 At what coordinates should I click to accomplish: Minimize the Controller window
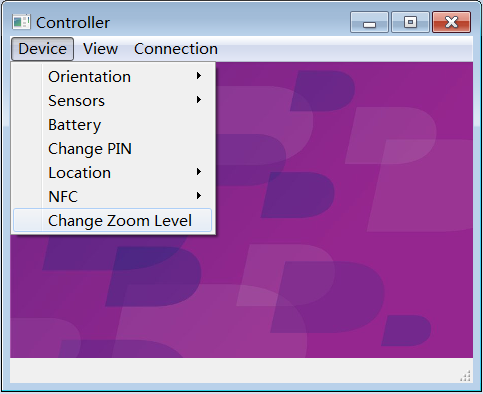369,22
